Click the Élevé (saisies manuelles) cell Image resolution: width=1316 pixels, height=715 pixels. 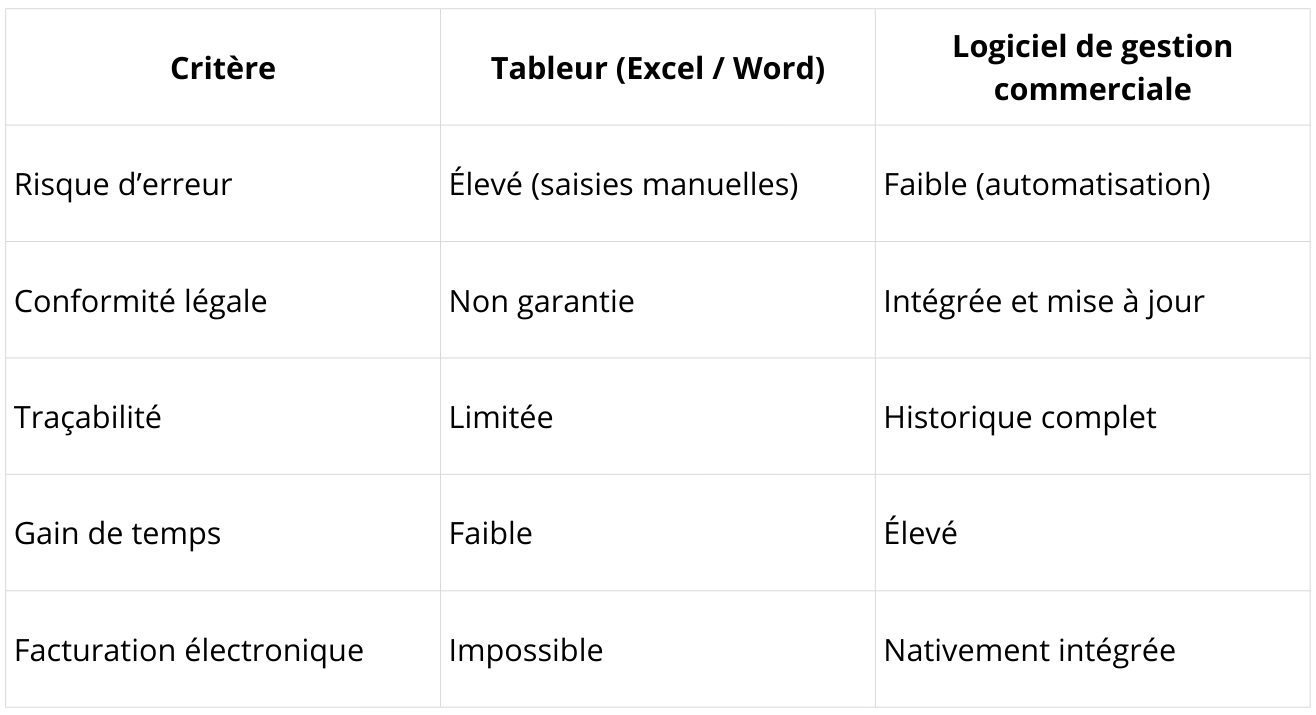(623, 185)
